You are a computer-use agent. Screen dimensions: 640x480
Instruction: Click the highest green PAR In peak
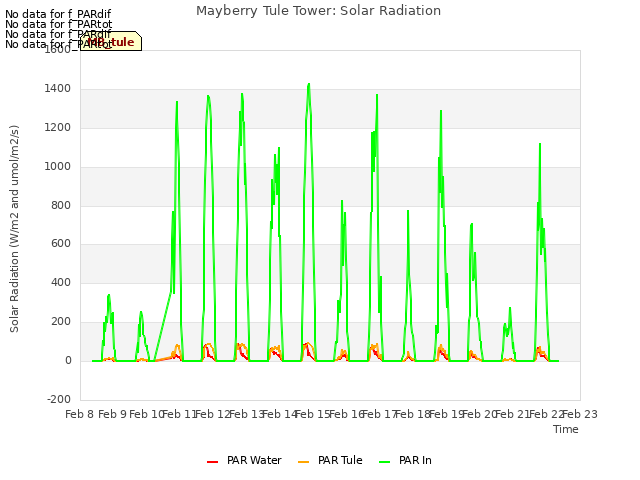[x=309, y=84]
